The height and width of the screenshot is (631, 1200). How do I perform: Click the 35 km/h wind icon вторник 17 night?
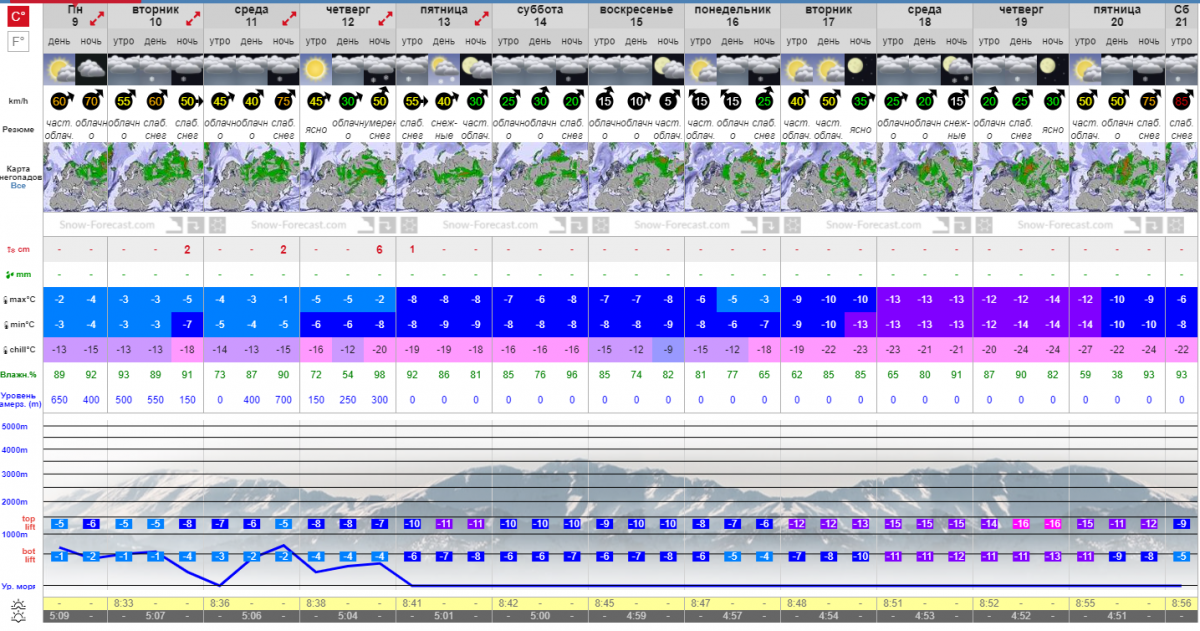[x=861, y=101]
